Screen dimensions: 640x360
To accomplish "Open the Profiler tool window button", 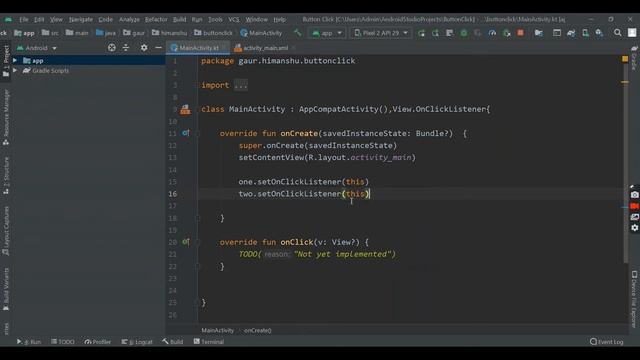I will [x=98, y=342].
